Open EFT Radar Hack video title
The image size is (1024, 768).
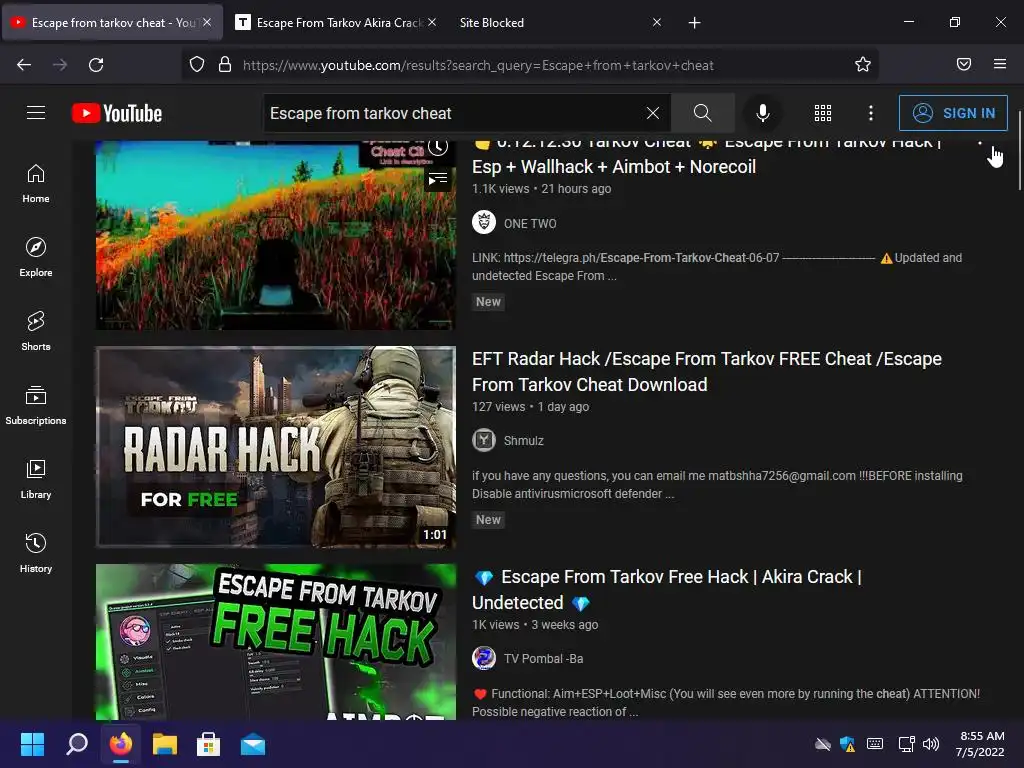(707, 372)
